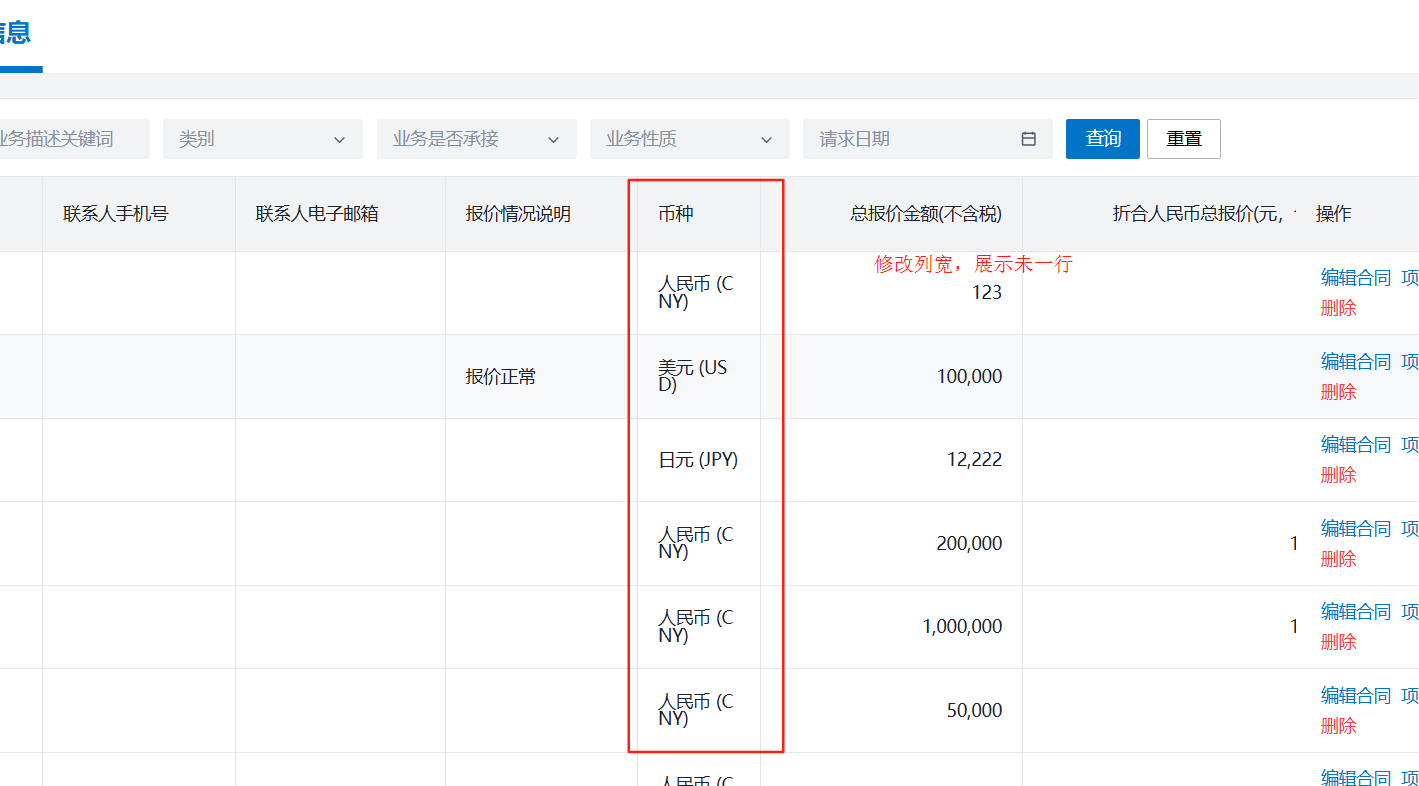Expand the 业务是否承接 dropdown
This screenshot has height=786, width=1419.
(x=476, y=139)
